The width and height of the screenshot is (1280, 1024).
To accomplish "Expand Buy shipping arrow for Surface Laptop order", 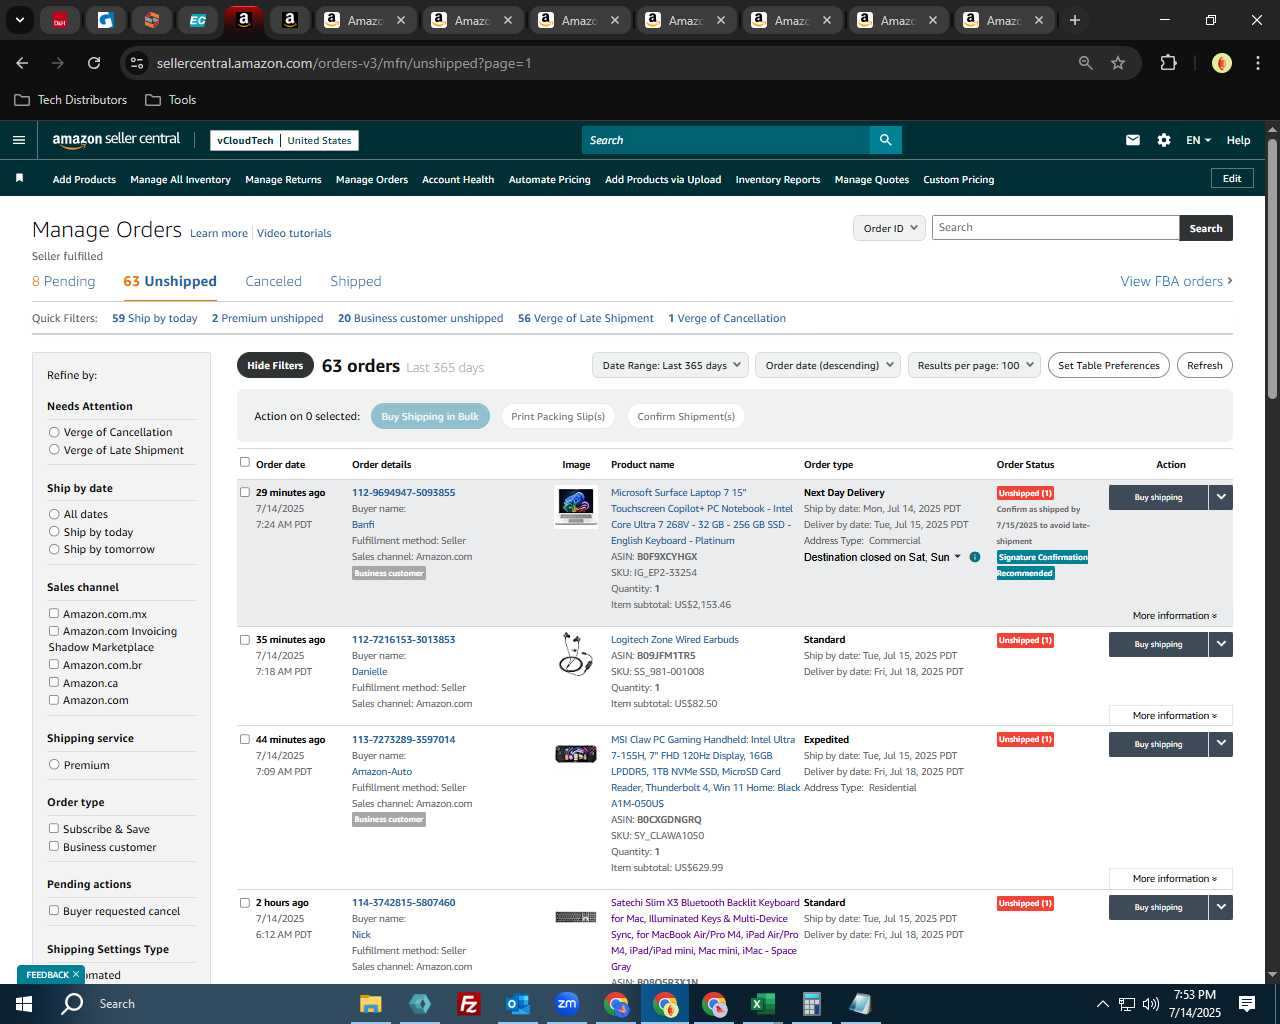I will [x=1221, y=497].
